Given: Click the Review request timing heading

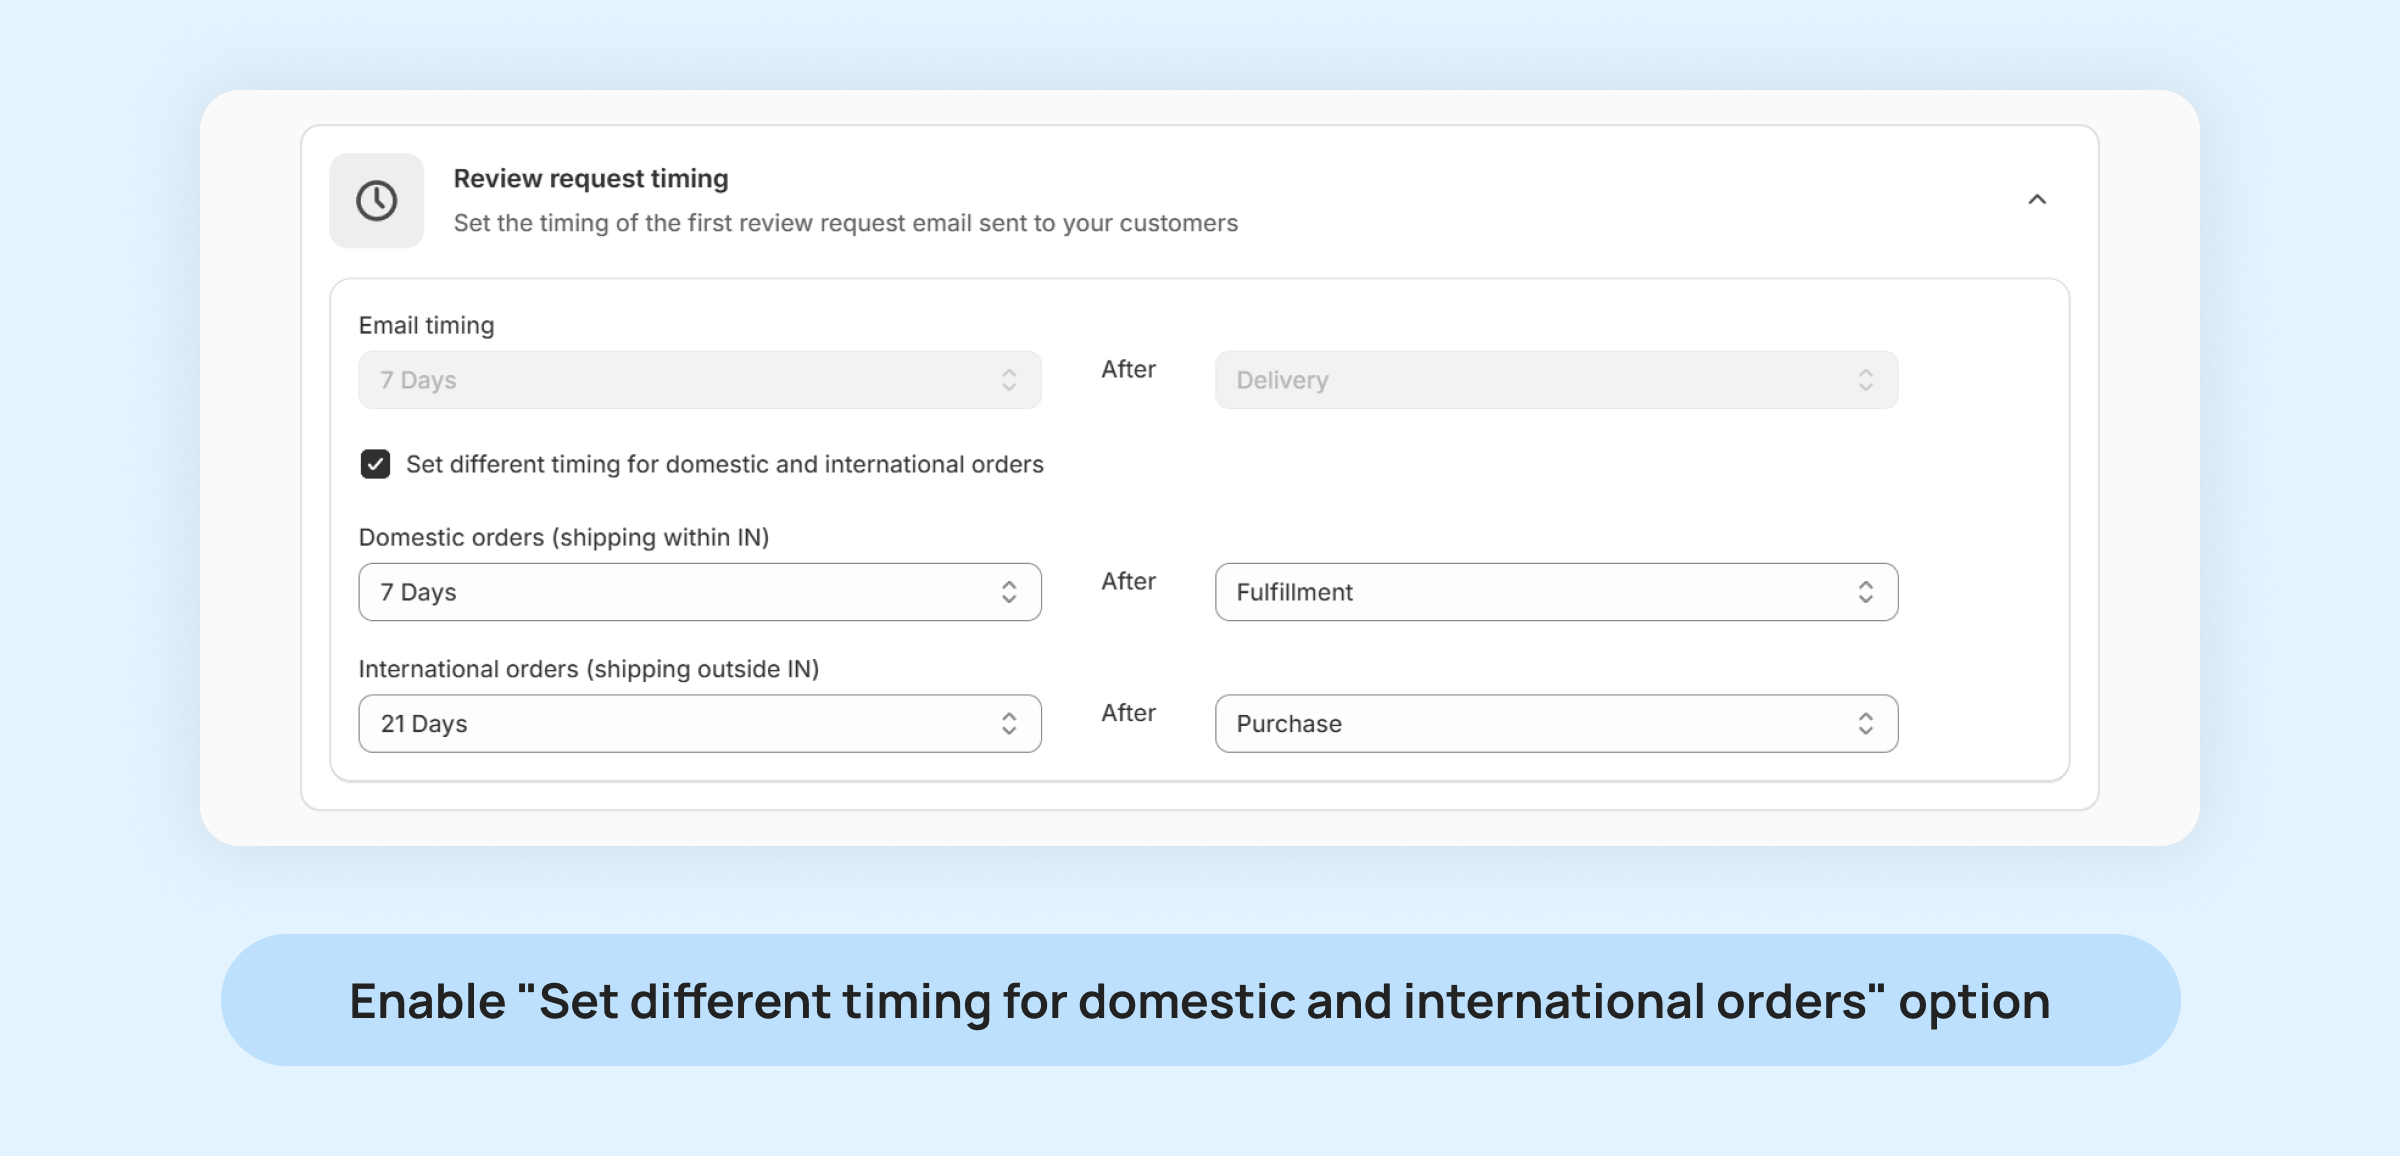Looking at the screenshot, I should coord(590,179).
